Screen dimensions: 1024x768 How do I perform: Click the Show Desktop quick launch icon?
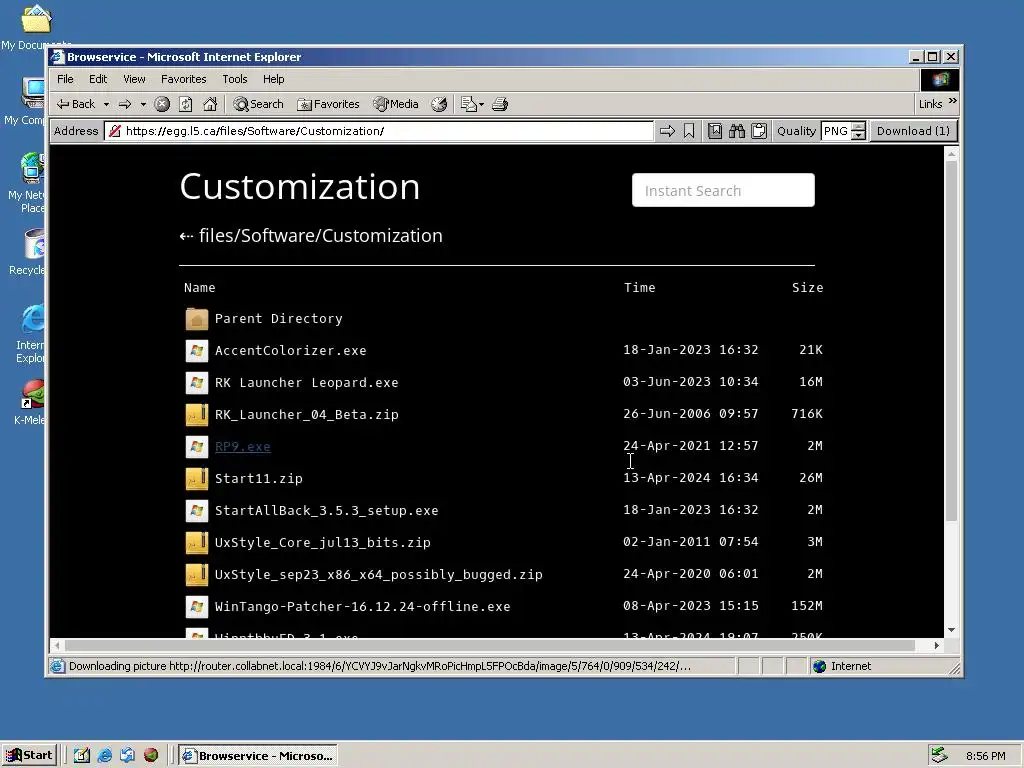tap(82, 756)
